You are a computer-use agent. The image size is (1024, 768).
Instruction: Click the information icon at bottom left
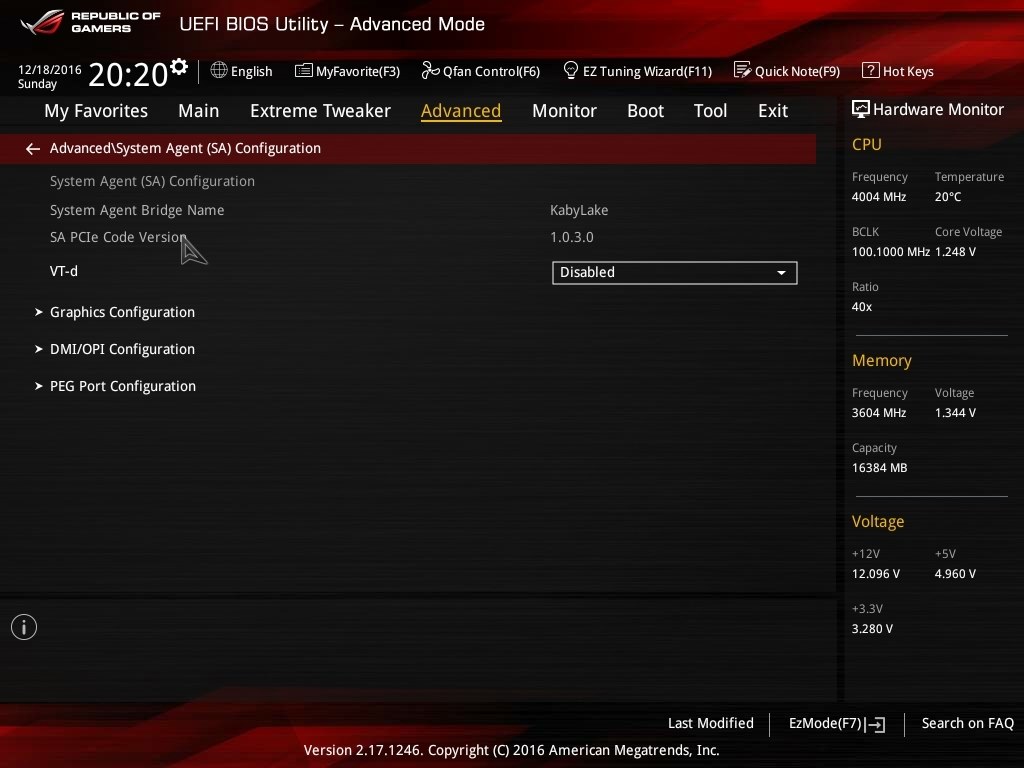tap(23, 627)
